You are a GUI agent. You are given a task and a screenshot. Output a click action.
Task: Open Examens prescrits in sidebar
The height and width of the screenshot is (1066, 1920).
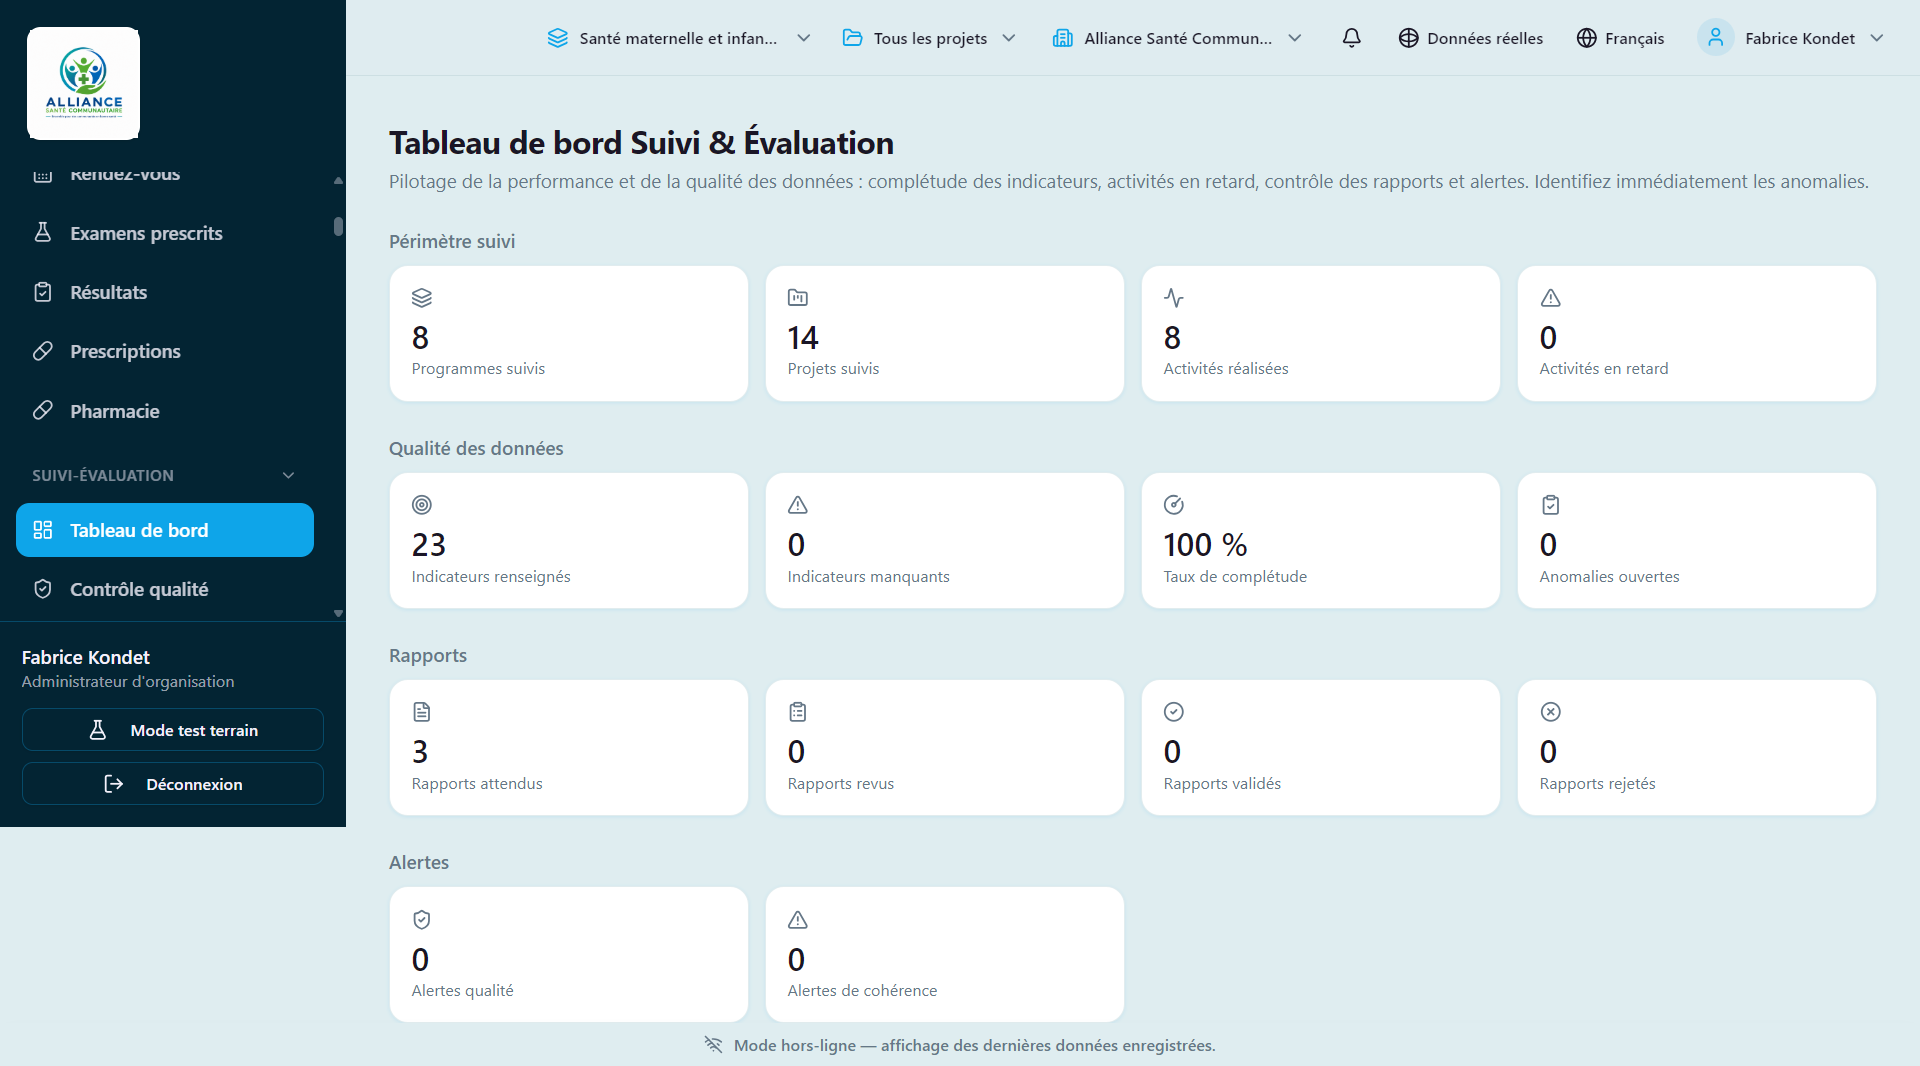(165, 233)
